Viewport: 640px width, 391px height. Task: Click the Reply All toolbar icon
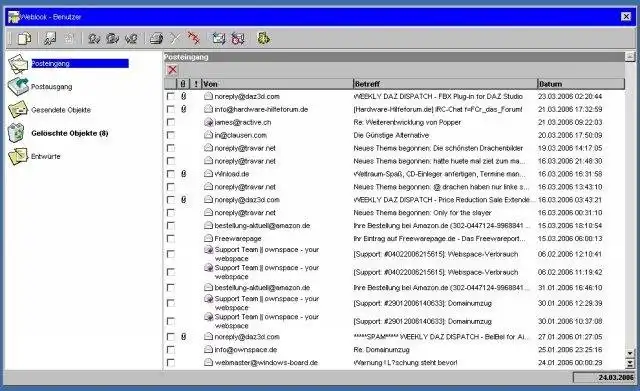click(112, 39)
